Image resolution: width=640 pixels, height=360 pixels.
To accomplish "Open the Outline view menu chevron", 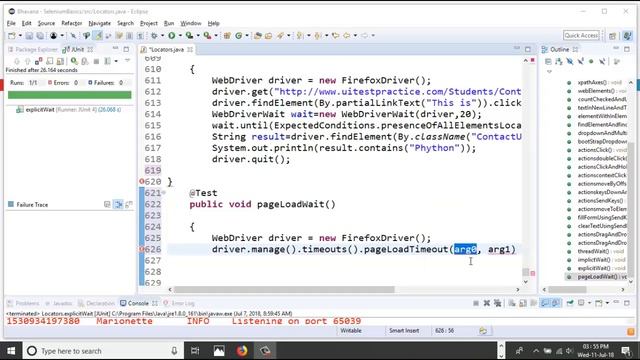I will [549, 72].
